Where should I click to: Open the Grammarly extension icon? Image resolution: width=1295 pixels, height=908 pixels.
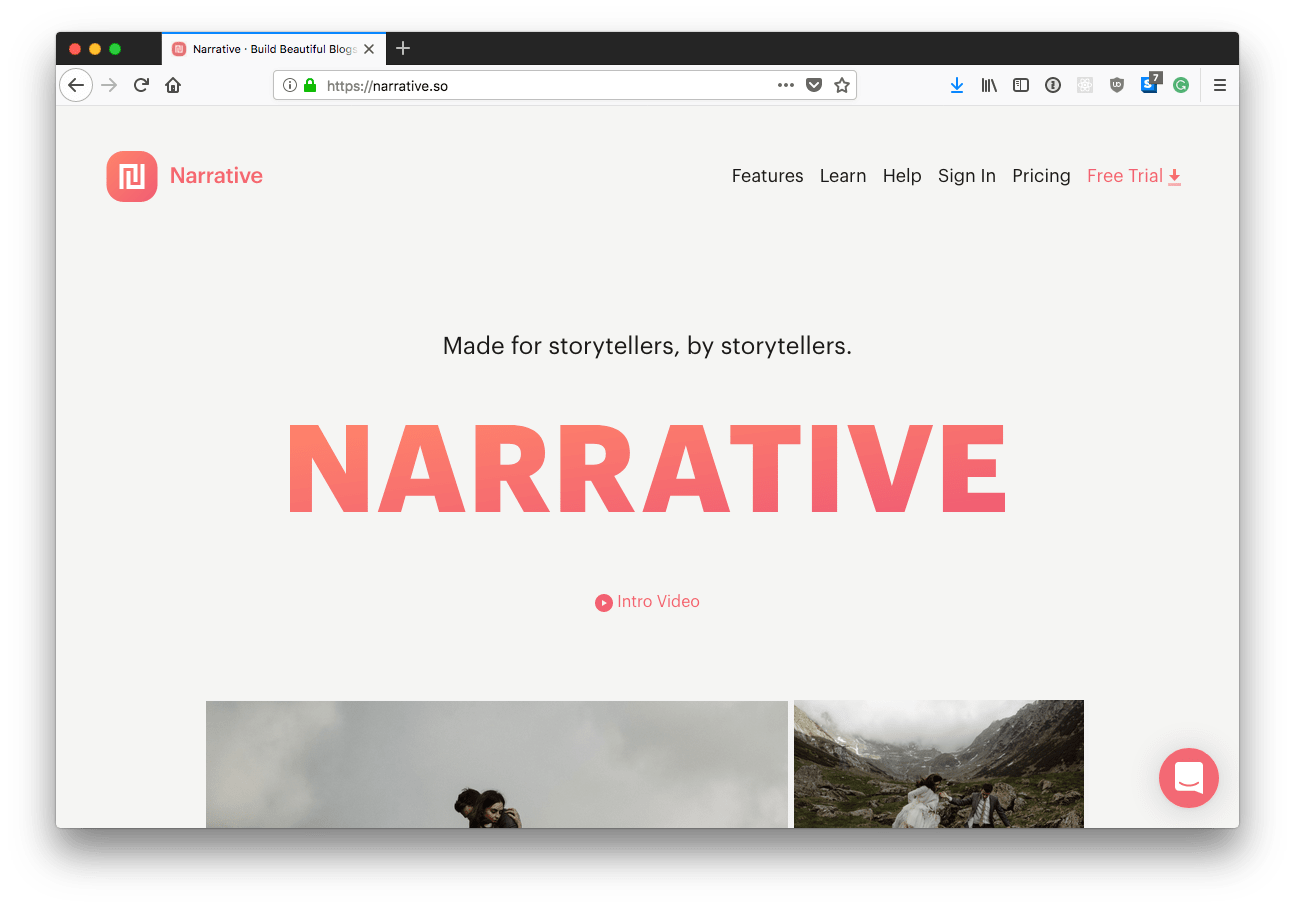1181,86
